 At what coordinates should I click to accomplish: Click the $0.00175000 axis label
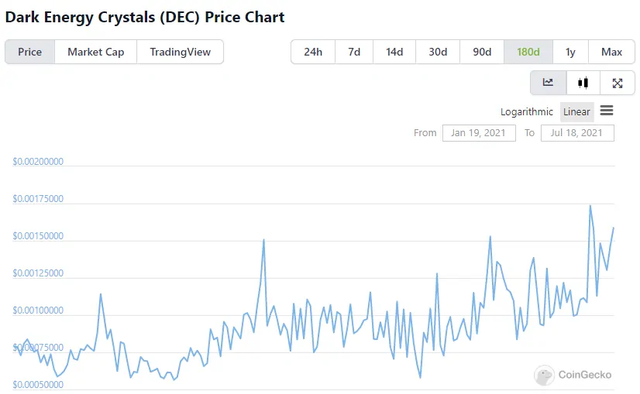coord(38,199)
